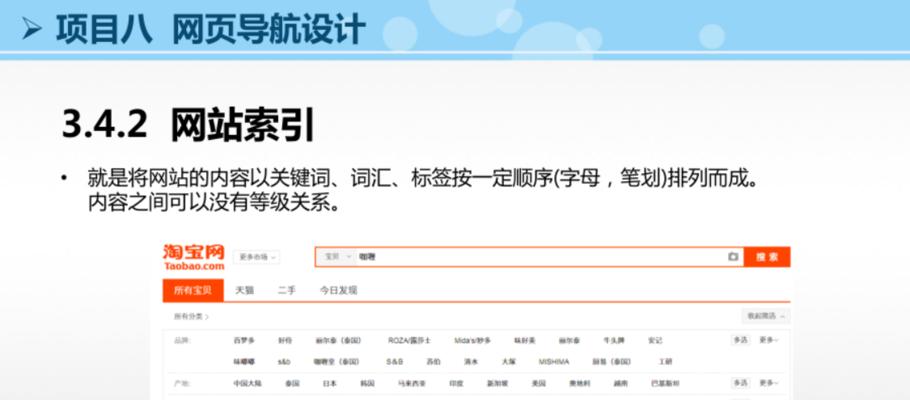Filter origin by 美国
Screen dimensions: 910x400
[539, 384]
